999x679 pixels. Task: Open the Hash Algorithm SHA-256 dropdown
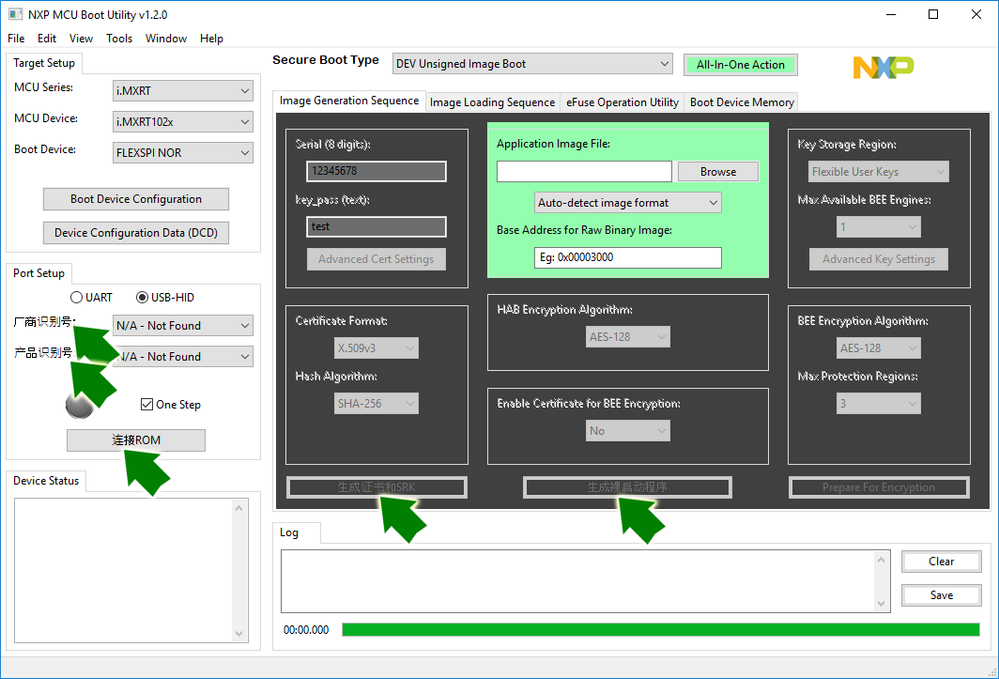coord(376,403)
